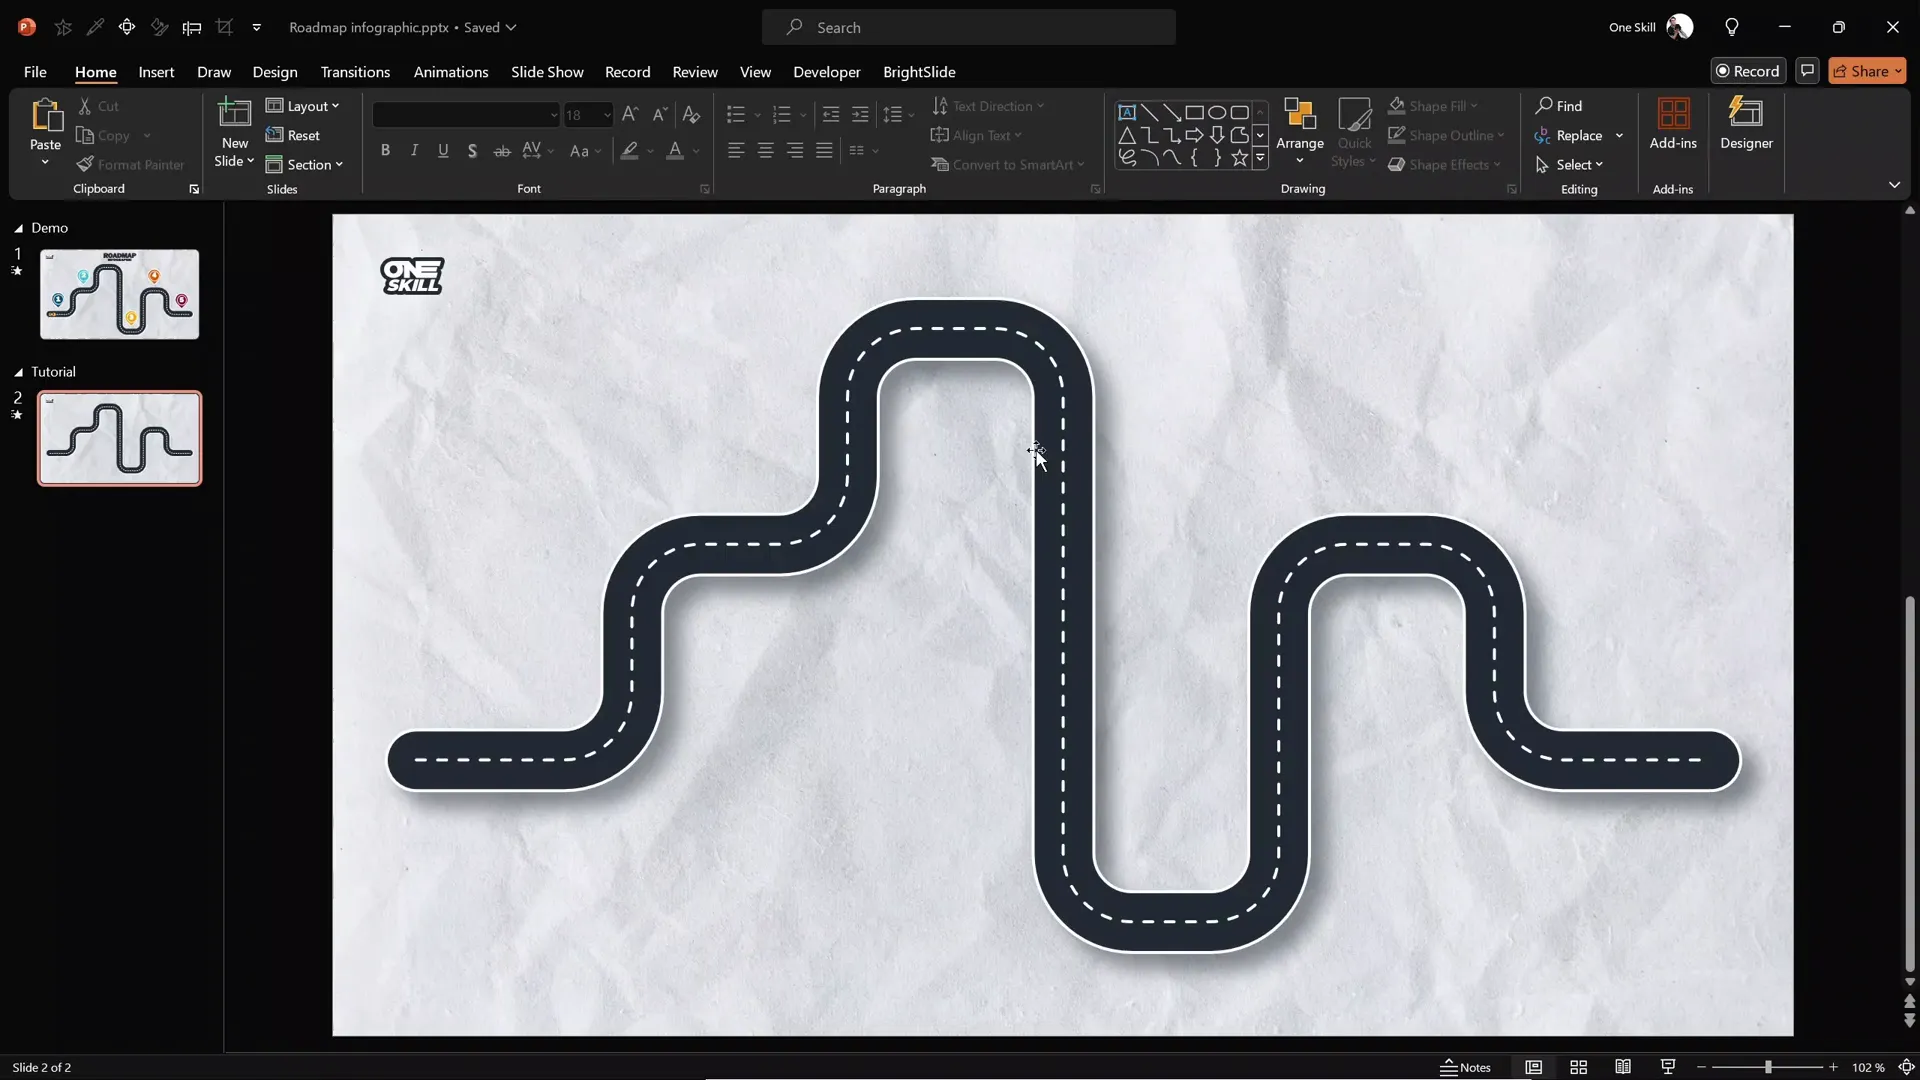Open the Add-ins pane

point(1673,124)
